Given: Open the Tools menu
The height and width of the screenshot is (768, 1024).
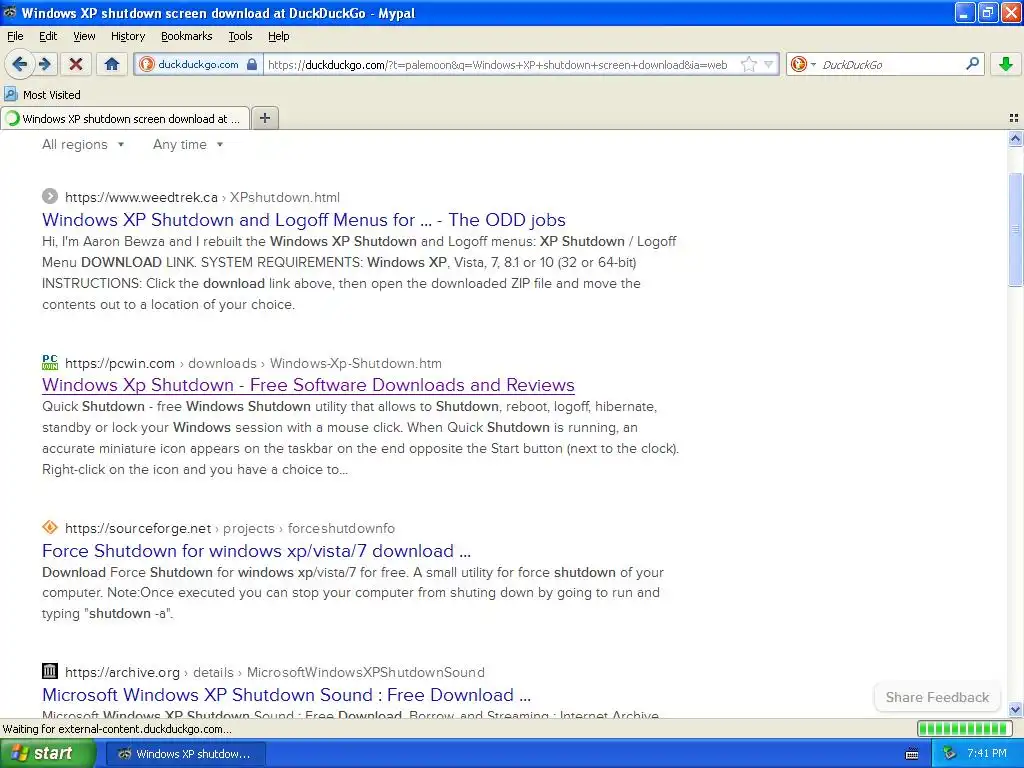Looking at the screenshot, I should pos(240,36).
